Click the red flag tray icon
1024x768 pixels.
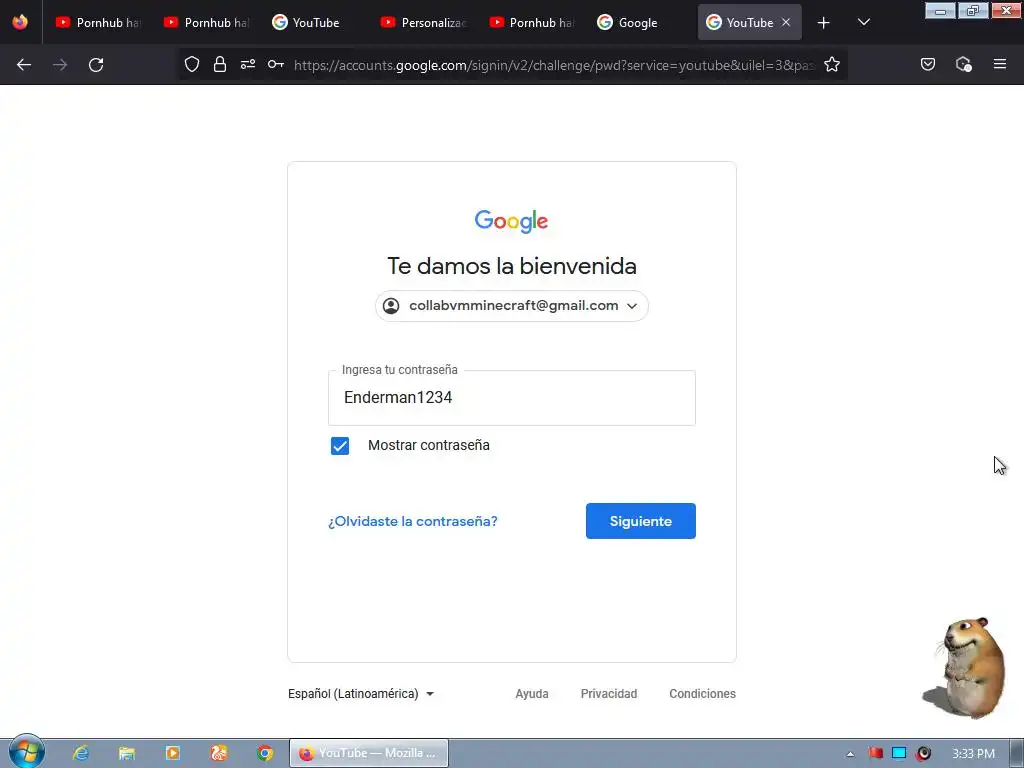[875, 753]
